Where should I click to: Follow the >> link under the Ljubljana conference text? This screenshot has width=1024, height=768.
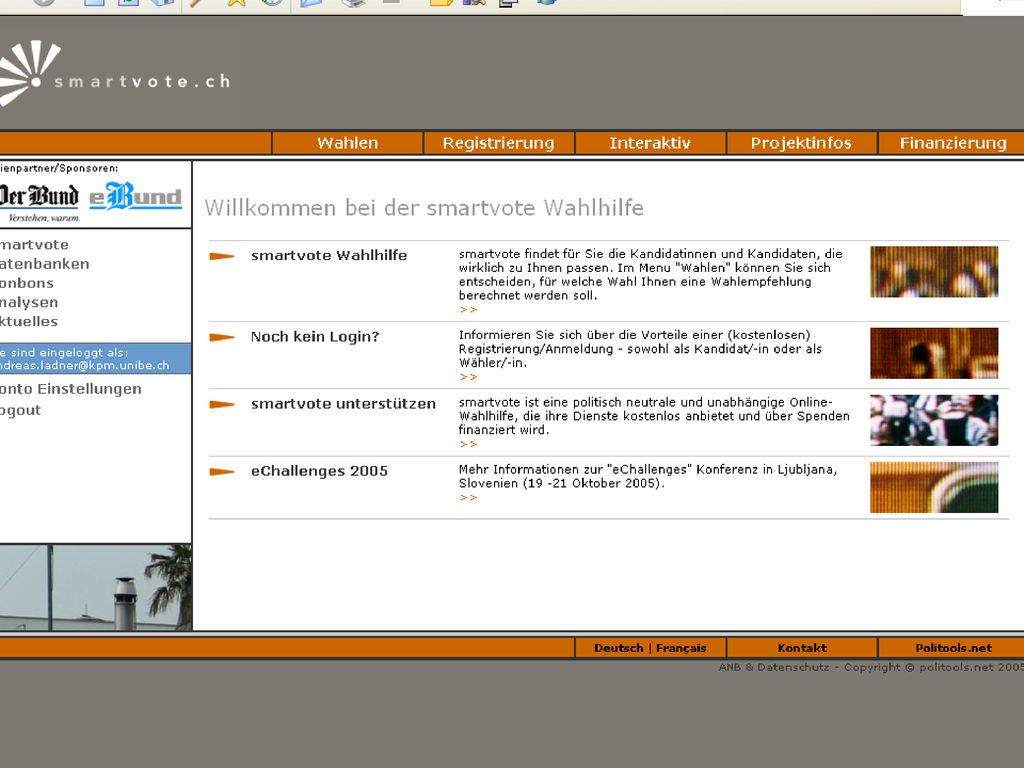click(468, 498)
